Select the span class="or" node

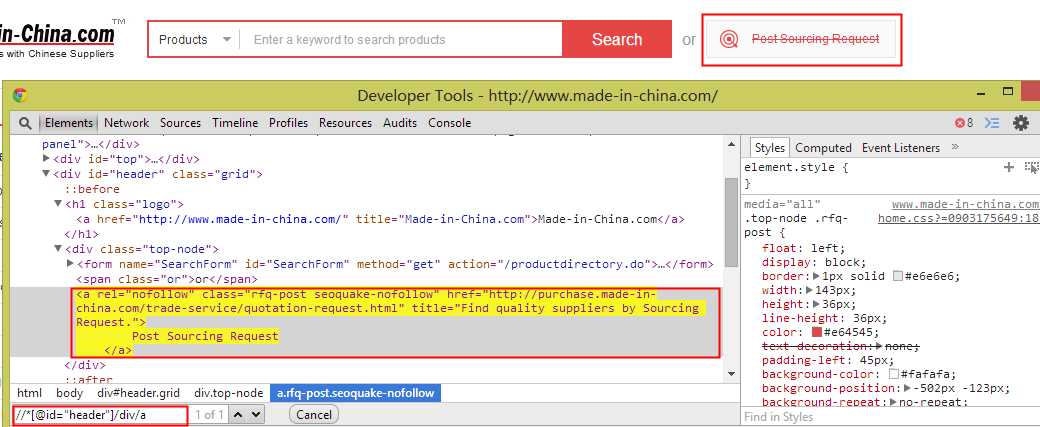click(x=167, y=279)
